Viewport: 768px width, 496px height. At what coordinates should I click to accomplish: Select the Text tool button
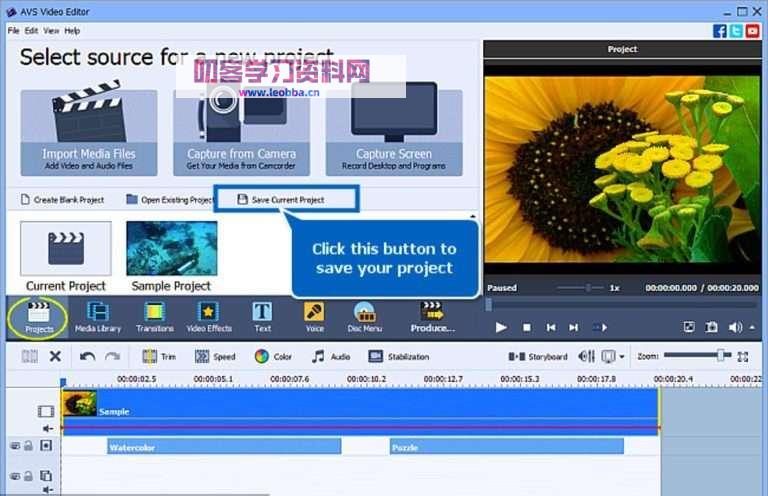pos(263,317)
